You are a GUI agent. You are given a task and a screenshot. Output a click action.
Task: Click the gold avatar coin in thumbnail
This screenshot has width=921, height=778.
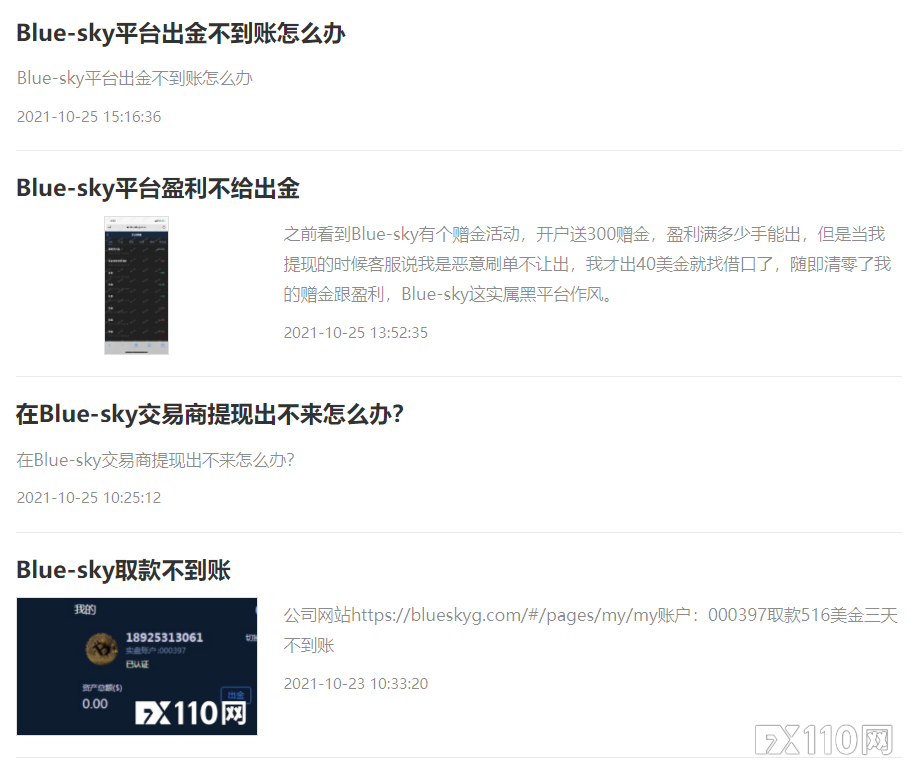(102, 649)
